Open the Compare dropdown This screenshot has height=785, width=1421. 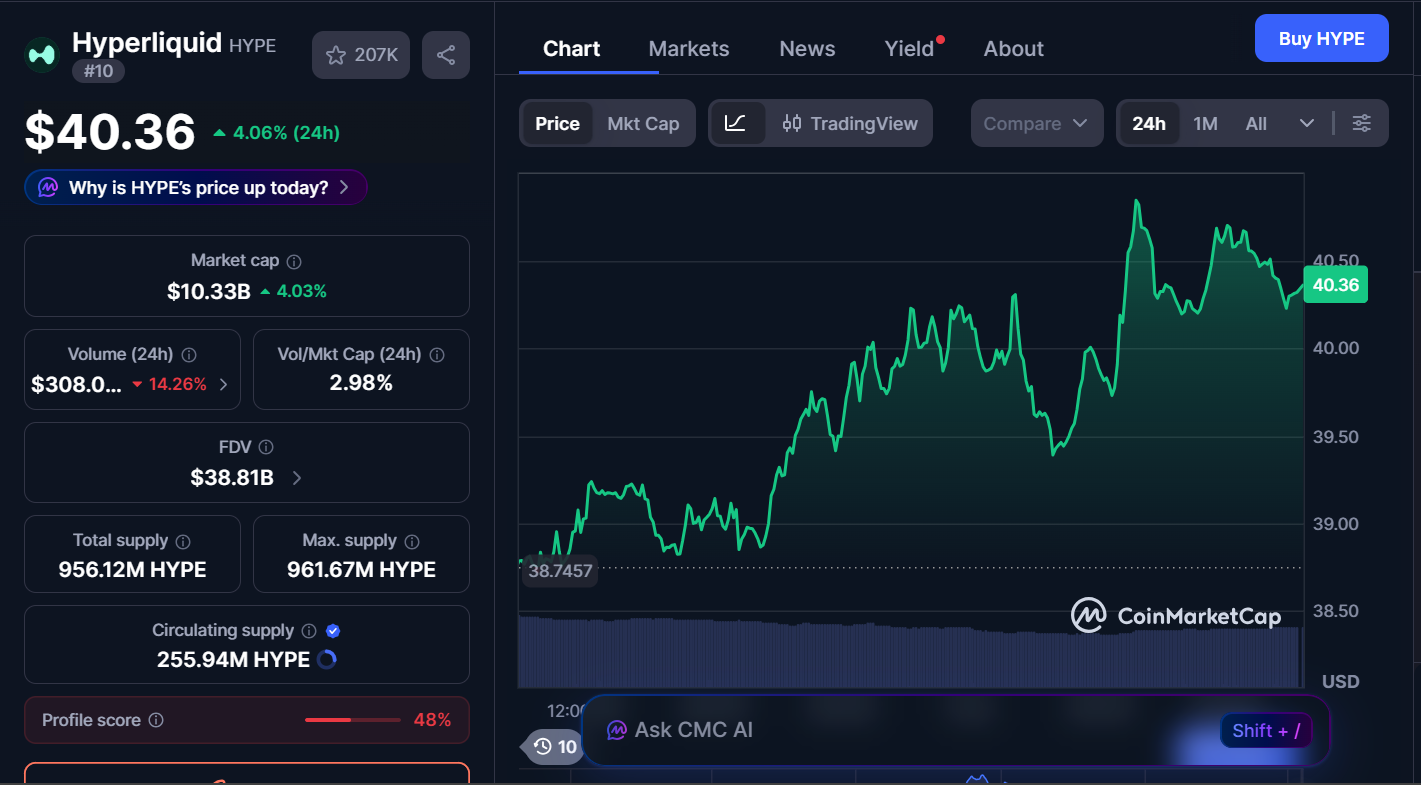[1037, 123]
